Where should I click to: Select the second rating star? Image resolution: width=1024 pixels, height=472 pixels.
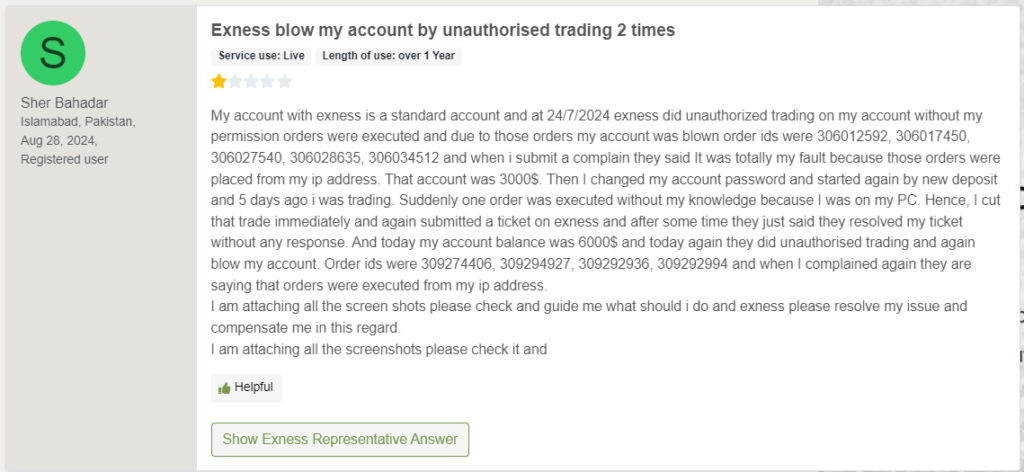click(x=235, y=82)
